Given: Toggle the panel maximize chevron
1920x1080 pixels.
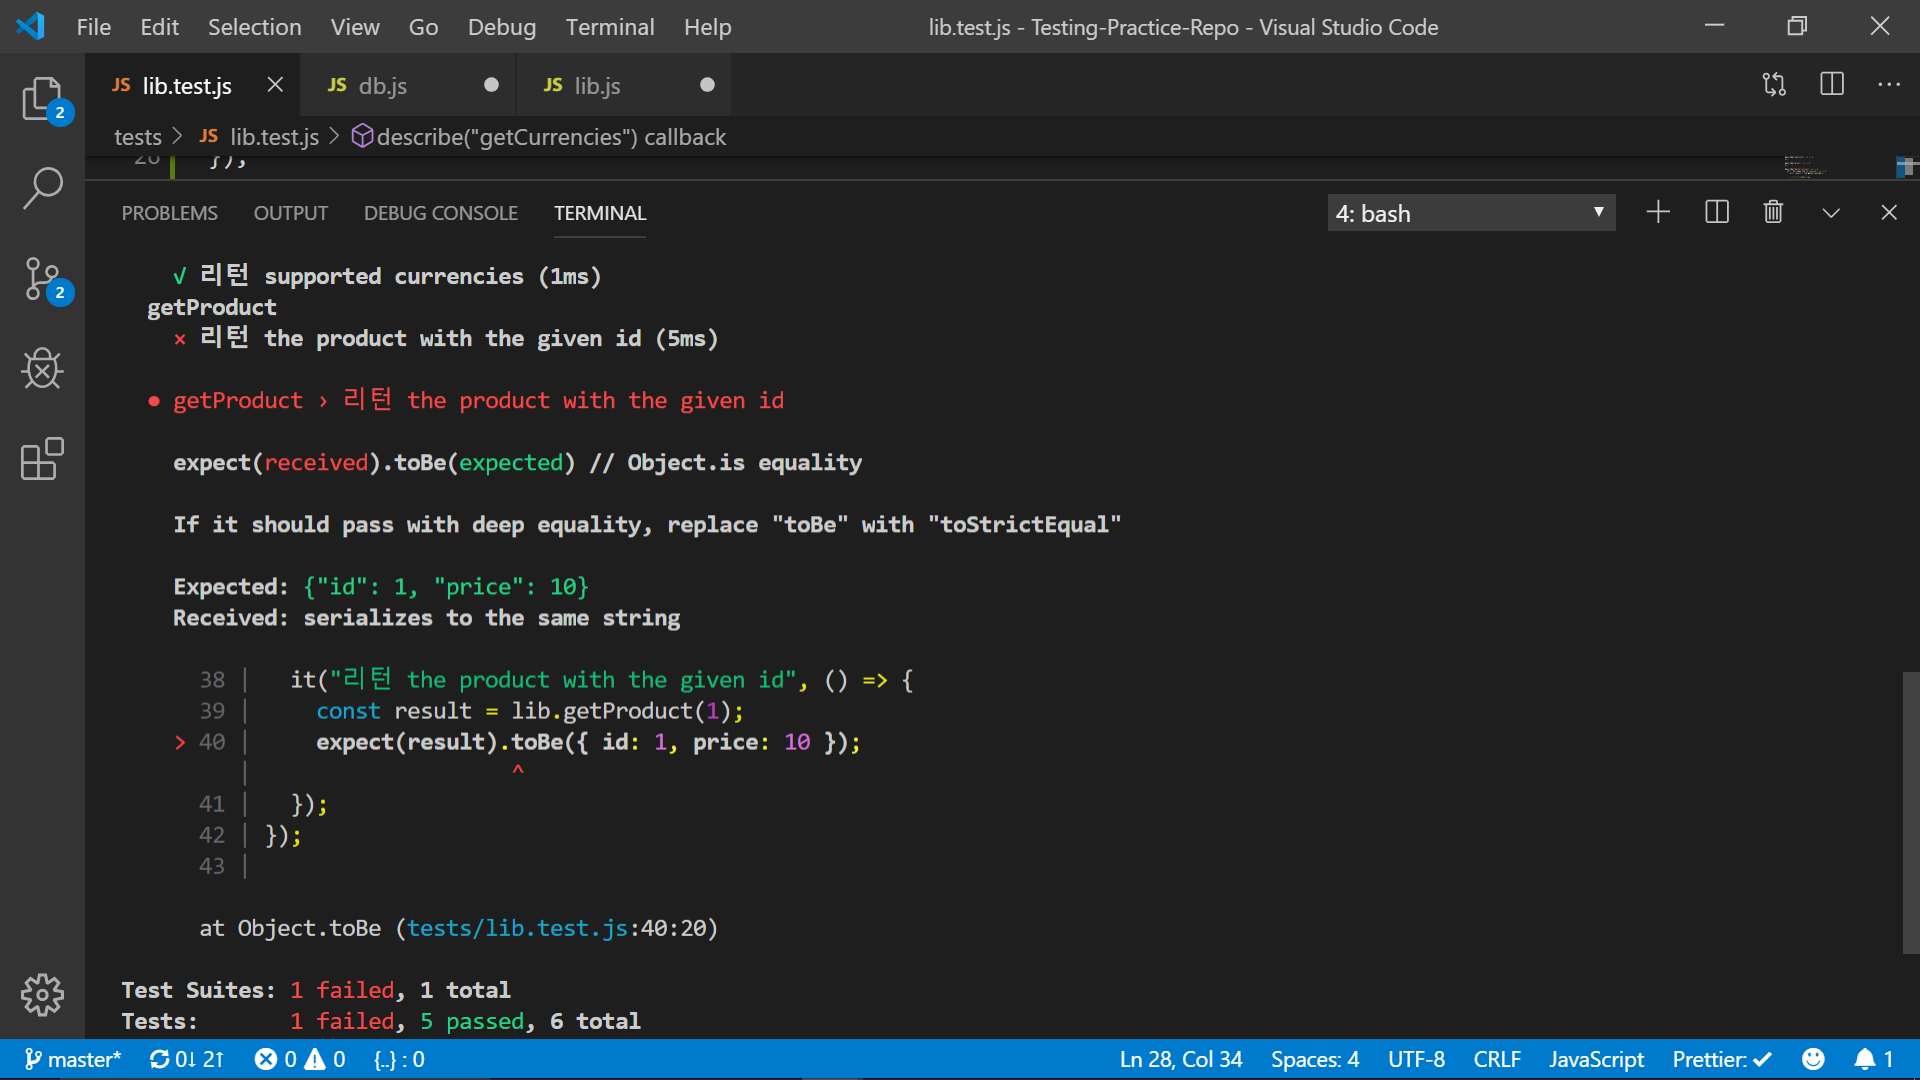Looking at the screenshot, I should click(x=1830, y=212).
